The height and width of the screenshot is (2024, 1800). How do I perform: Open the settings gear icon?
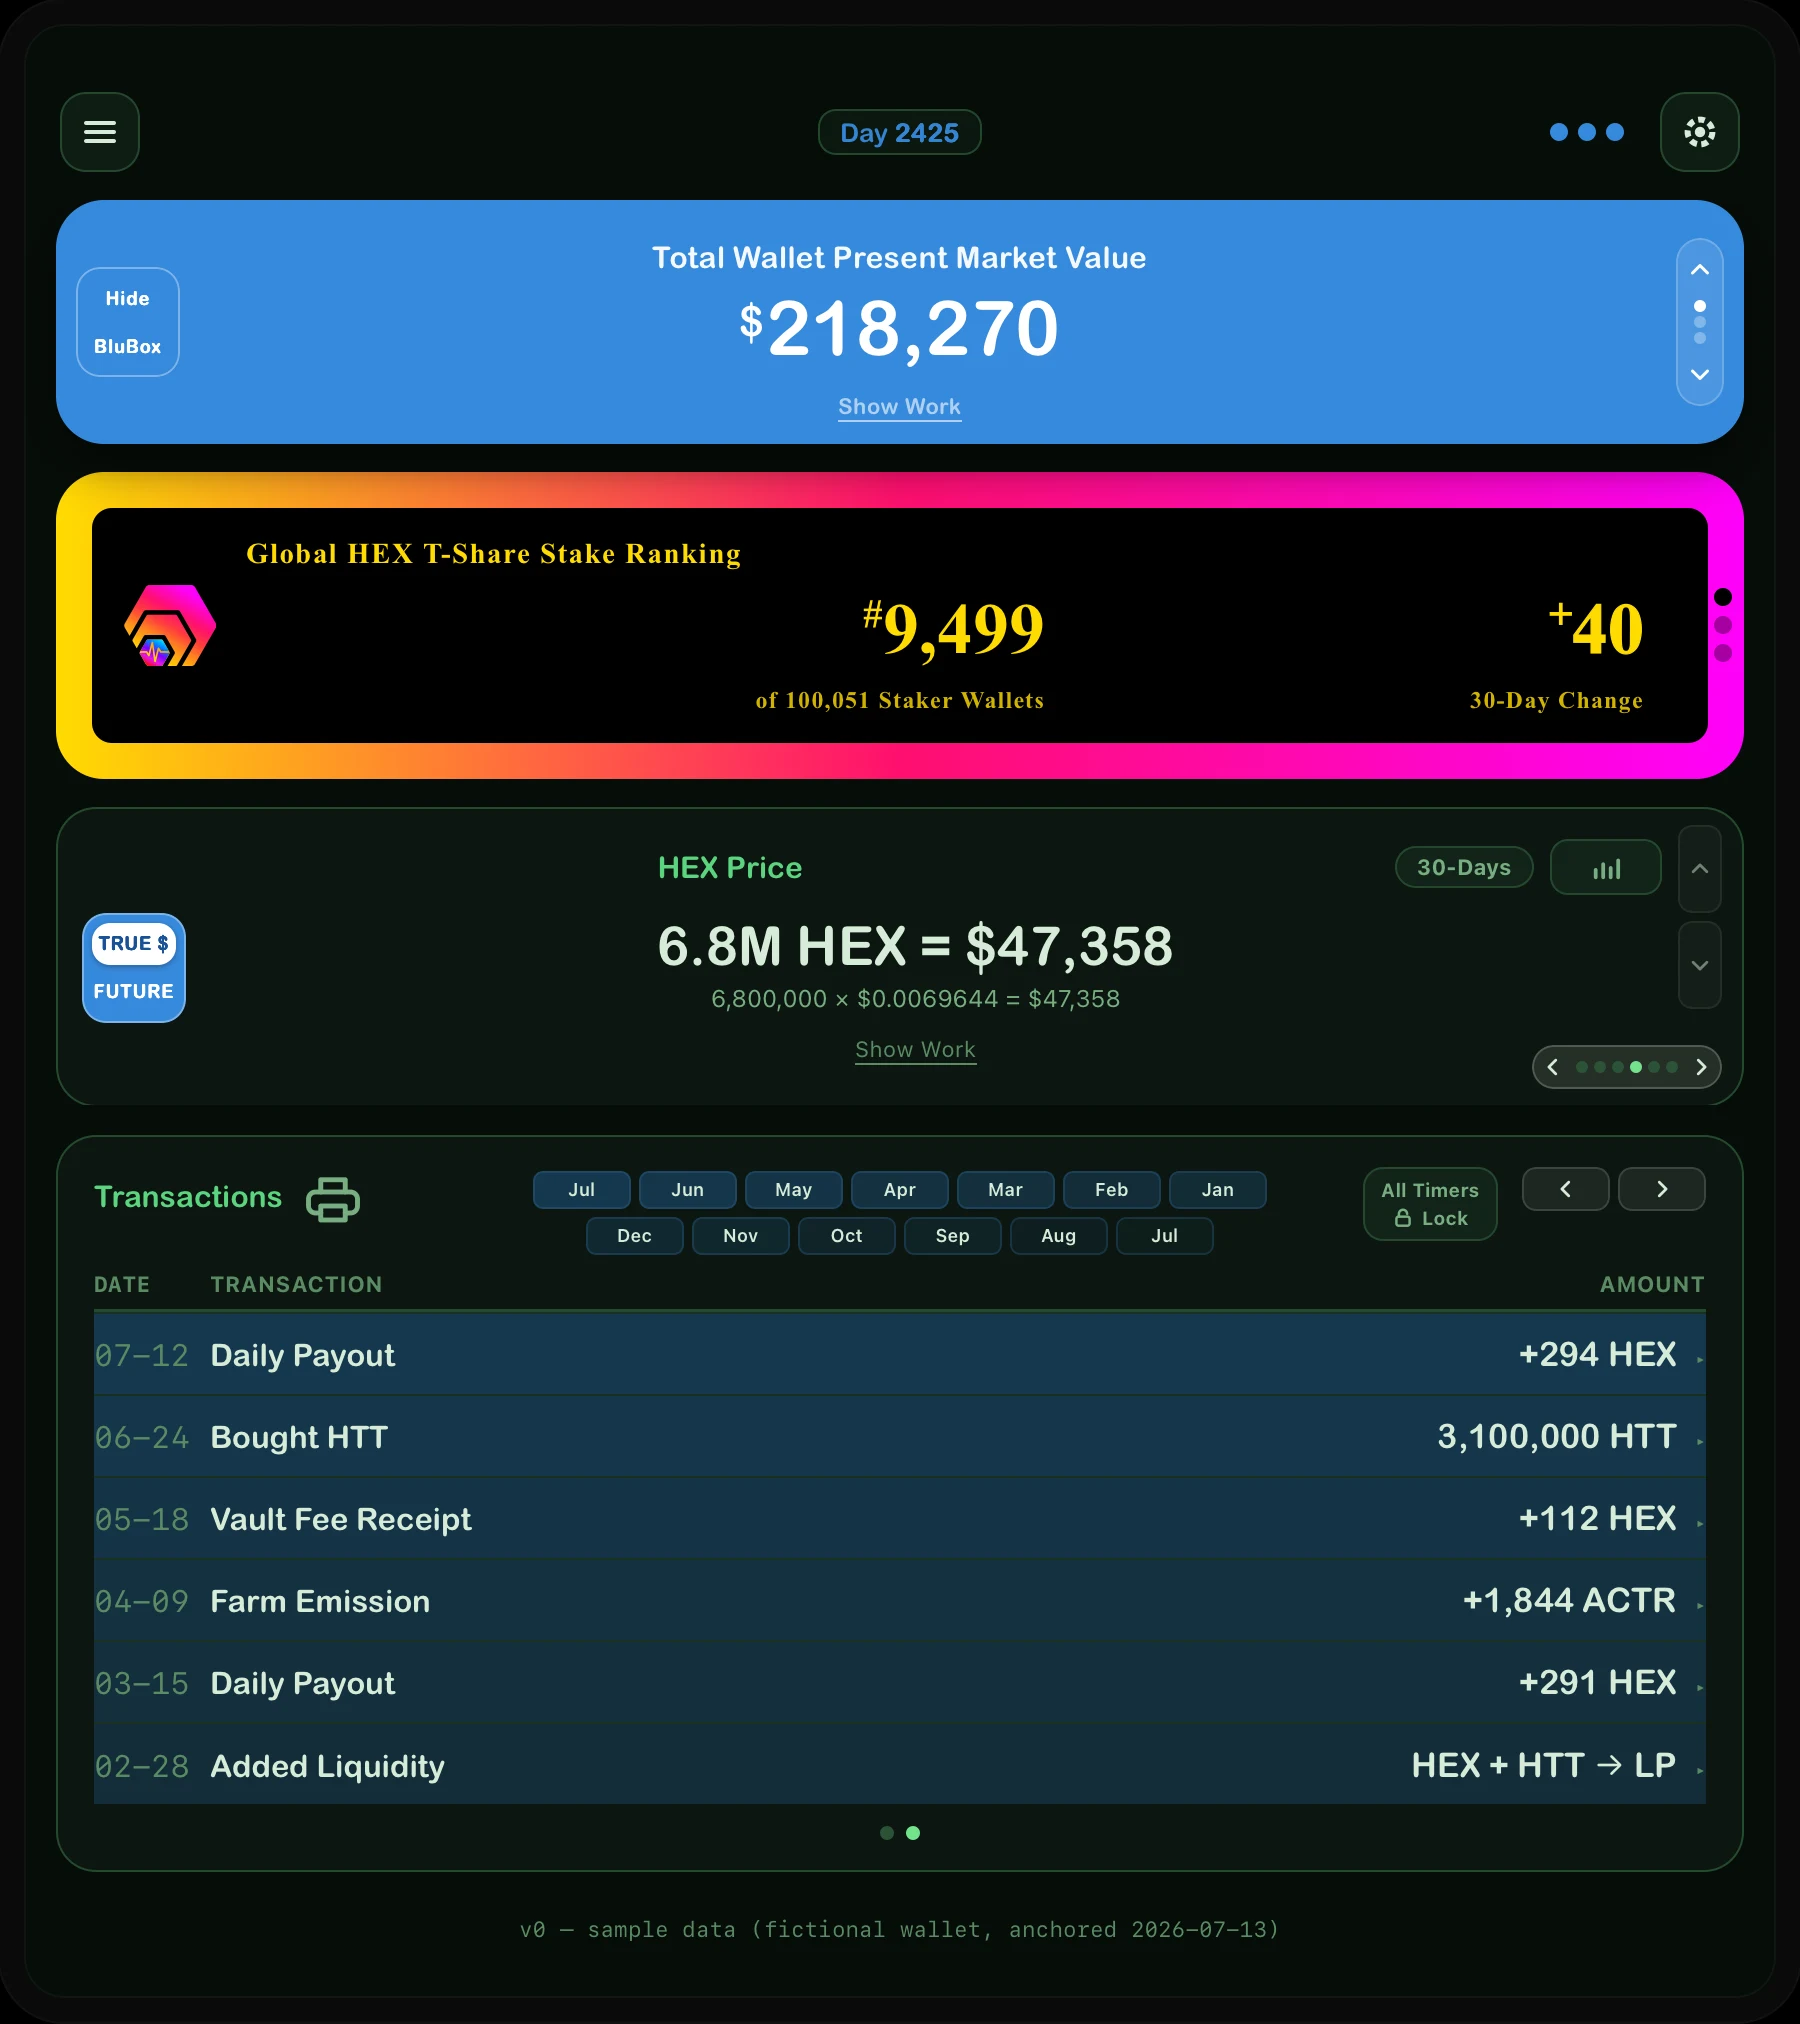pyautogui.click(x=1699, y=132)
